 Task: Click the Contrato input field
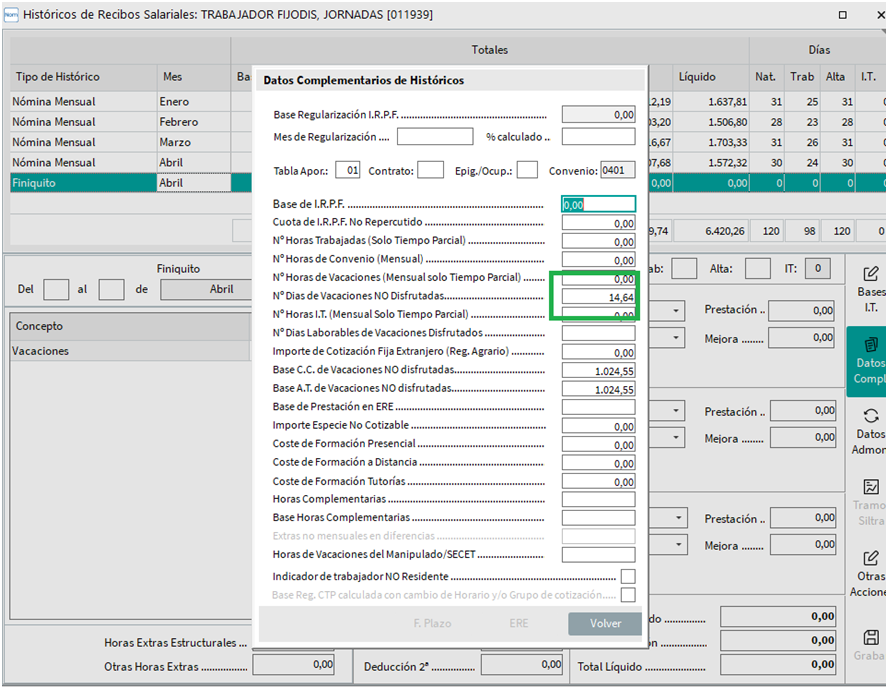tap(431, 170)
